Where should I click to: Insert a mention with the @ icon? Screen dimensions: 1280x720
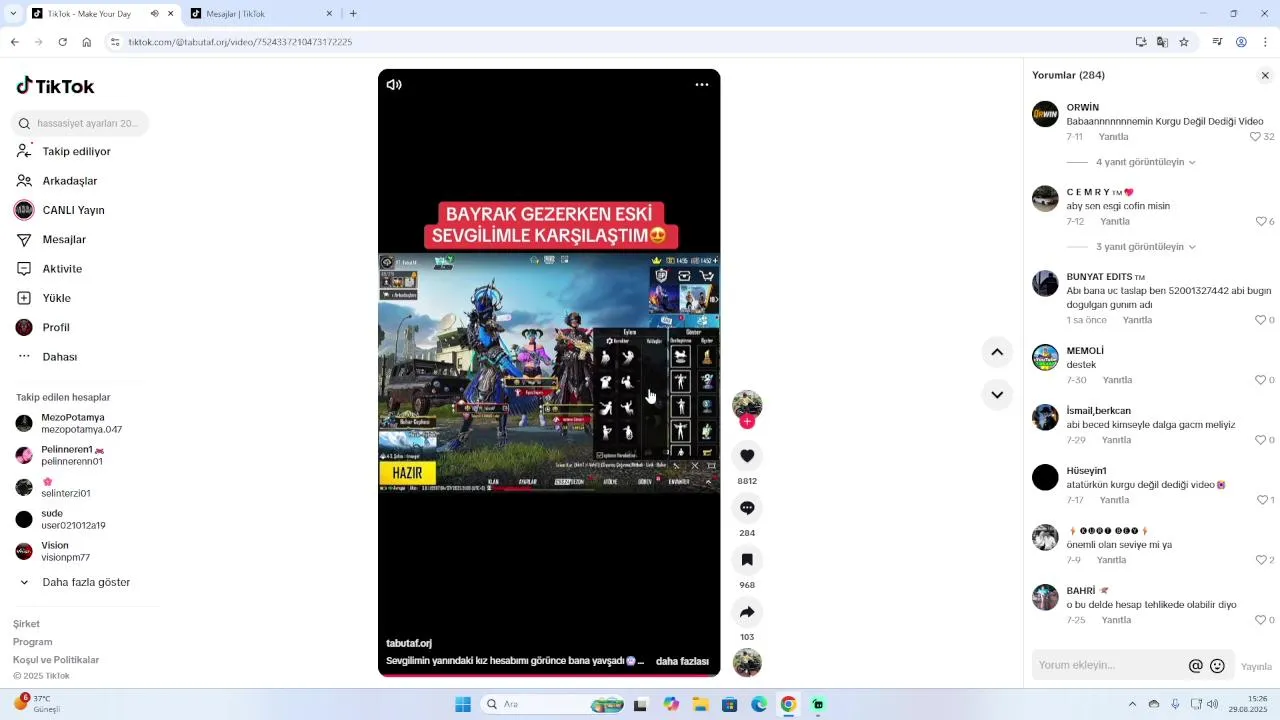[x=1195, y=666]
